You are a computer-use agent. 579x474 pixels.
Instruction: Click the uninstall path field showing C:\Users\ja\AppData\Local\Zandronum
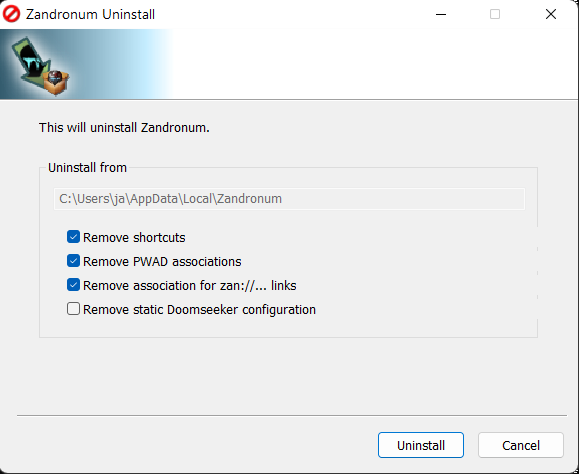289,199
